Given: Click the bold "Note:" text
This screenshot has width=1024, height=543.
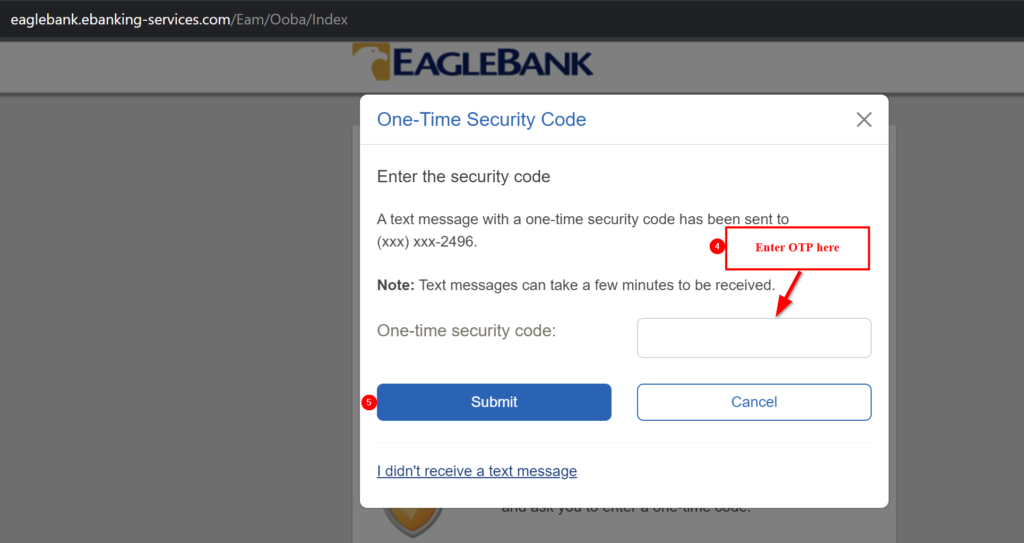Looking at the screenshot, I should point(396,286).
